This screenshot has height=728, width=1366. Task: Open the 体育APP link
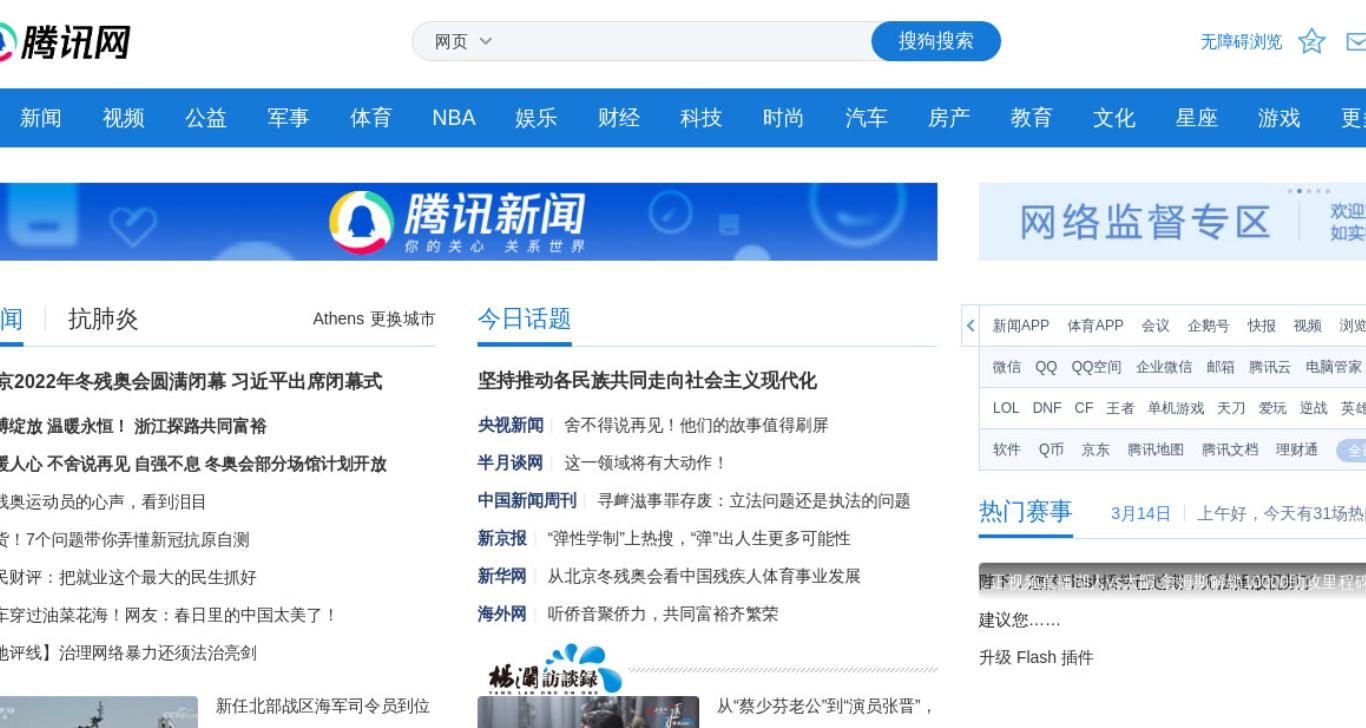tap(1096, 326)
